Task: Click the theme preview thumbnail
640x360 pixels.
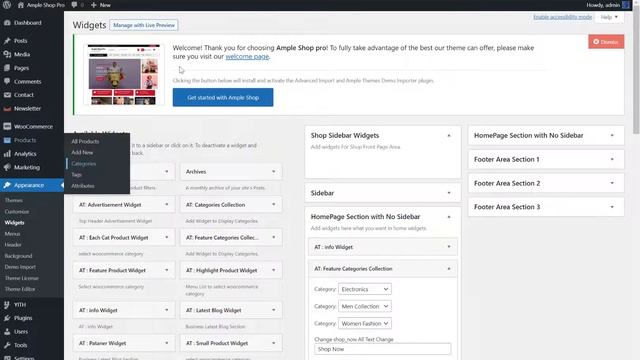Action: (124, 75)
